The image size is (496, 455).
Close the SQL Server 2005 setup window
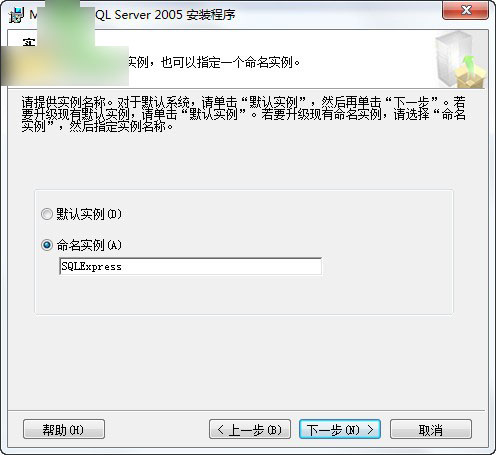(465, 10)
